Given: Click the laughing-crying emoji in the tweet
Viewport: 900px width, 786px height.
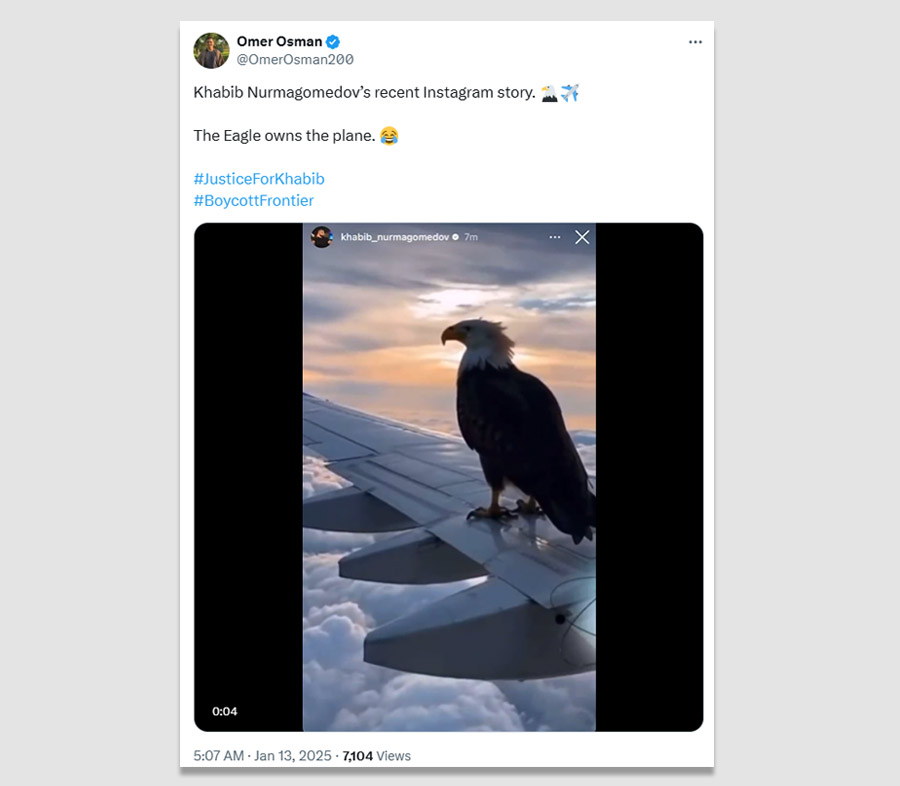Looking at the screenshot, I should pyautogui.click(x=389, y=136).
